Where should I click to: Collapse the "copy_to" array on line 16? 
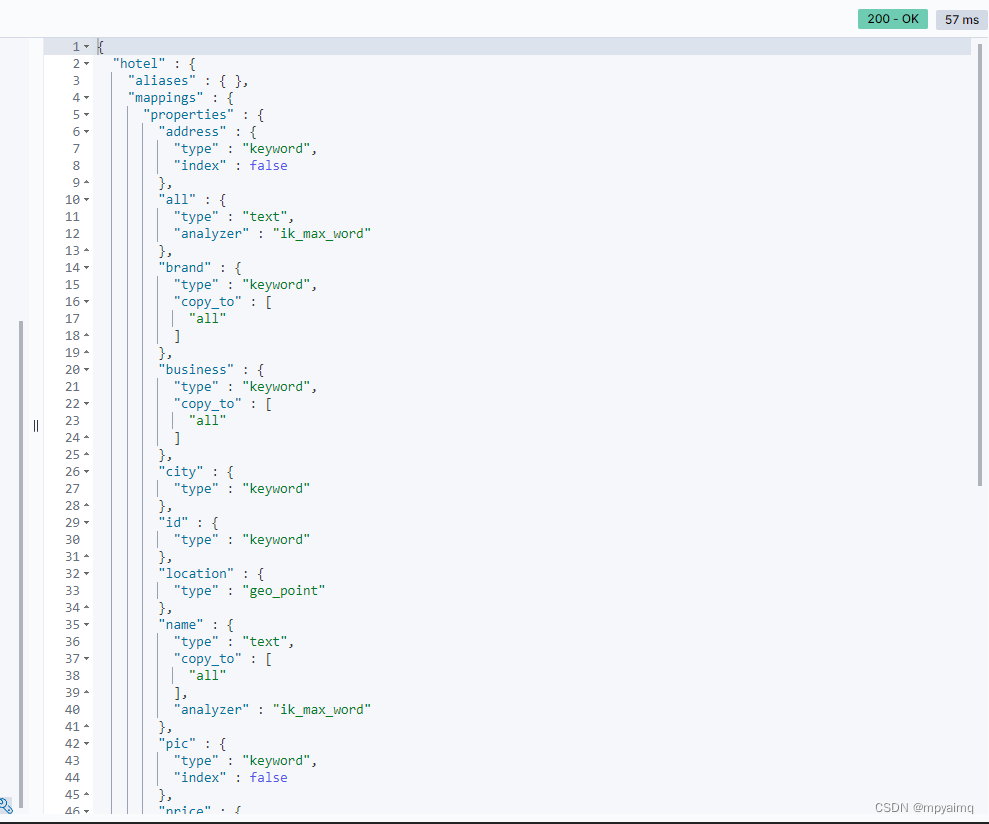pyautogui.click(x=86, y=301)
